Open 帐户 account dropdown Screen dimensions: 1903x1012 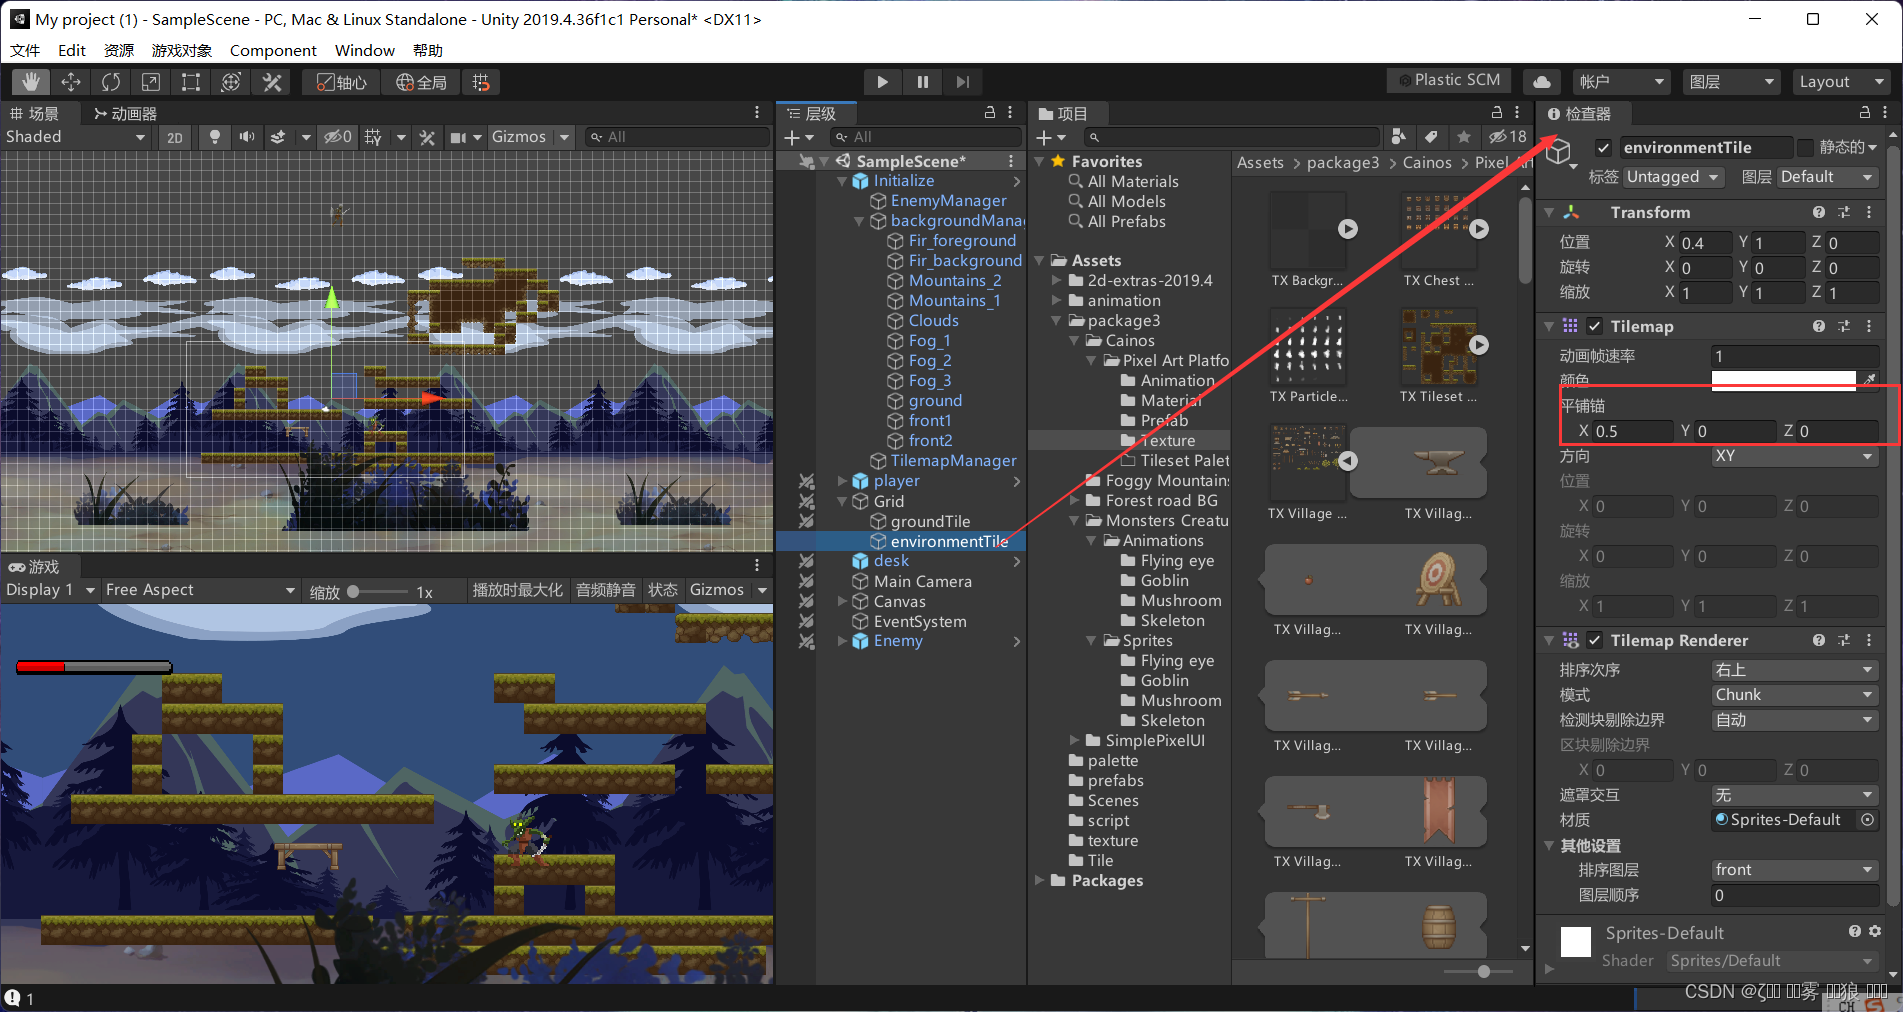coord(1622,82)
